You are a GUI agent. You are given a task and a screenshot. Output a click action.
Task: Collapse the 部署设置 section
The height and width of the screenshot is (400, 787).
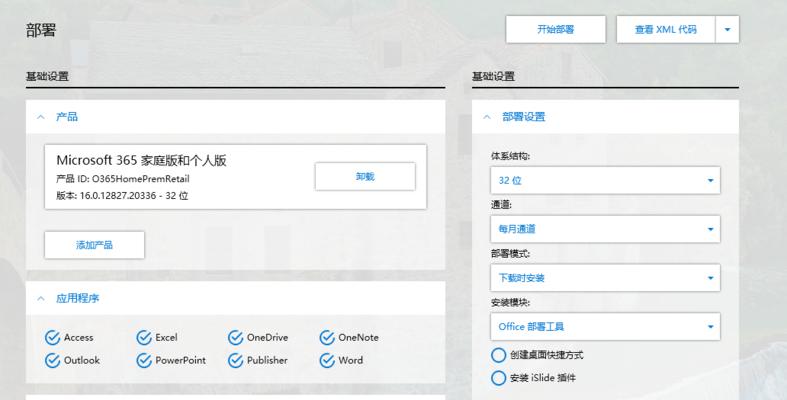pyautogui.click(x=487, y=117)
